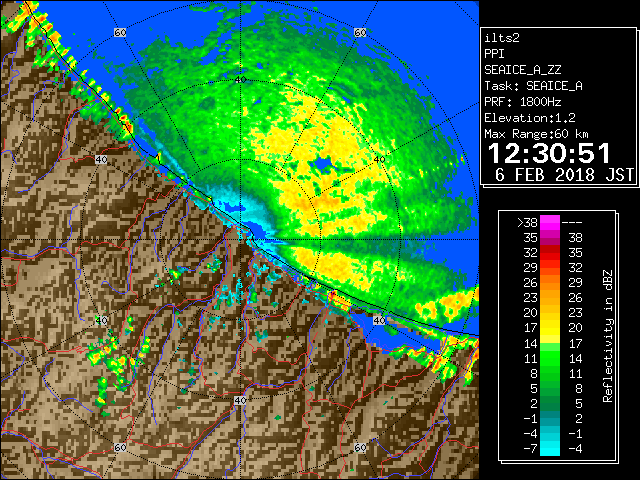Select the PPI scan type label

[494, 54]
